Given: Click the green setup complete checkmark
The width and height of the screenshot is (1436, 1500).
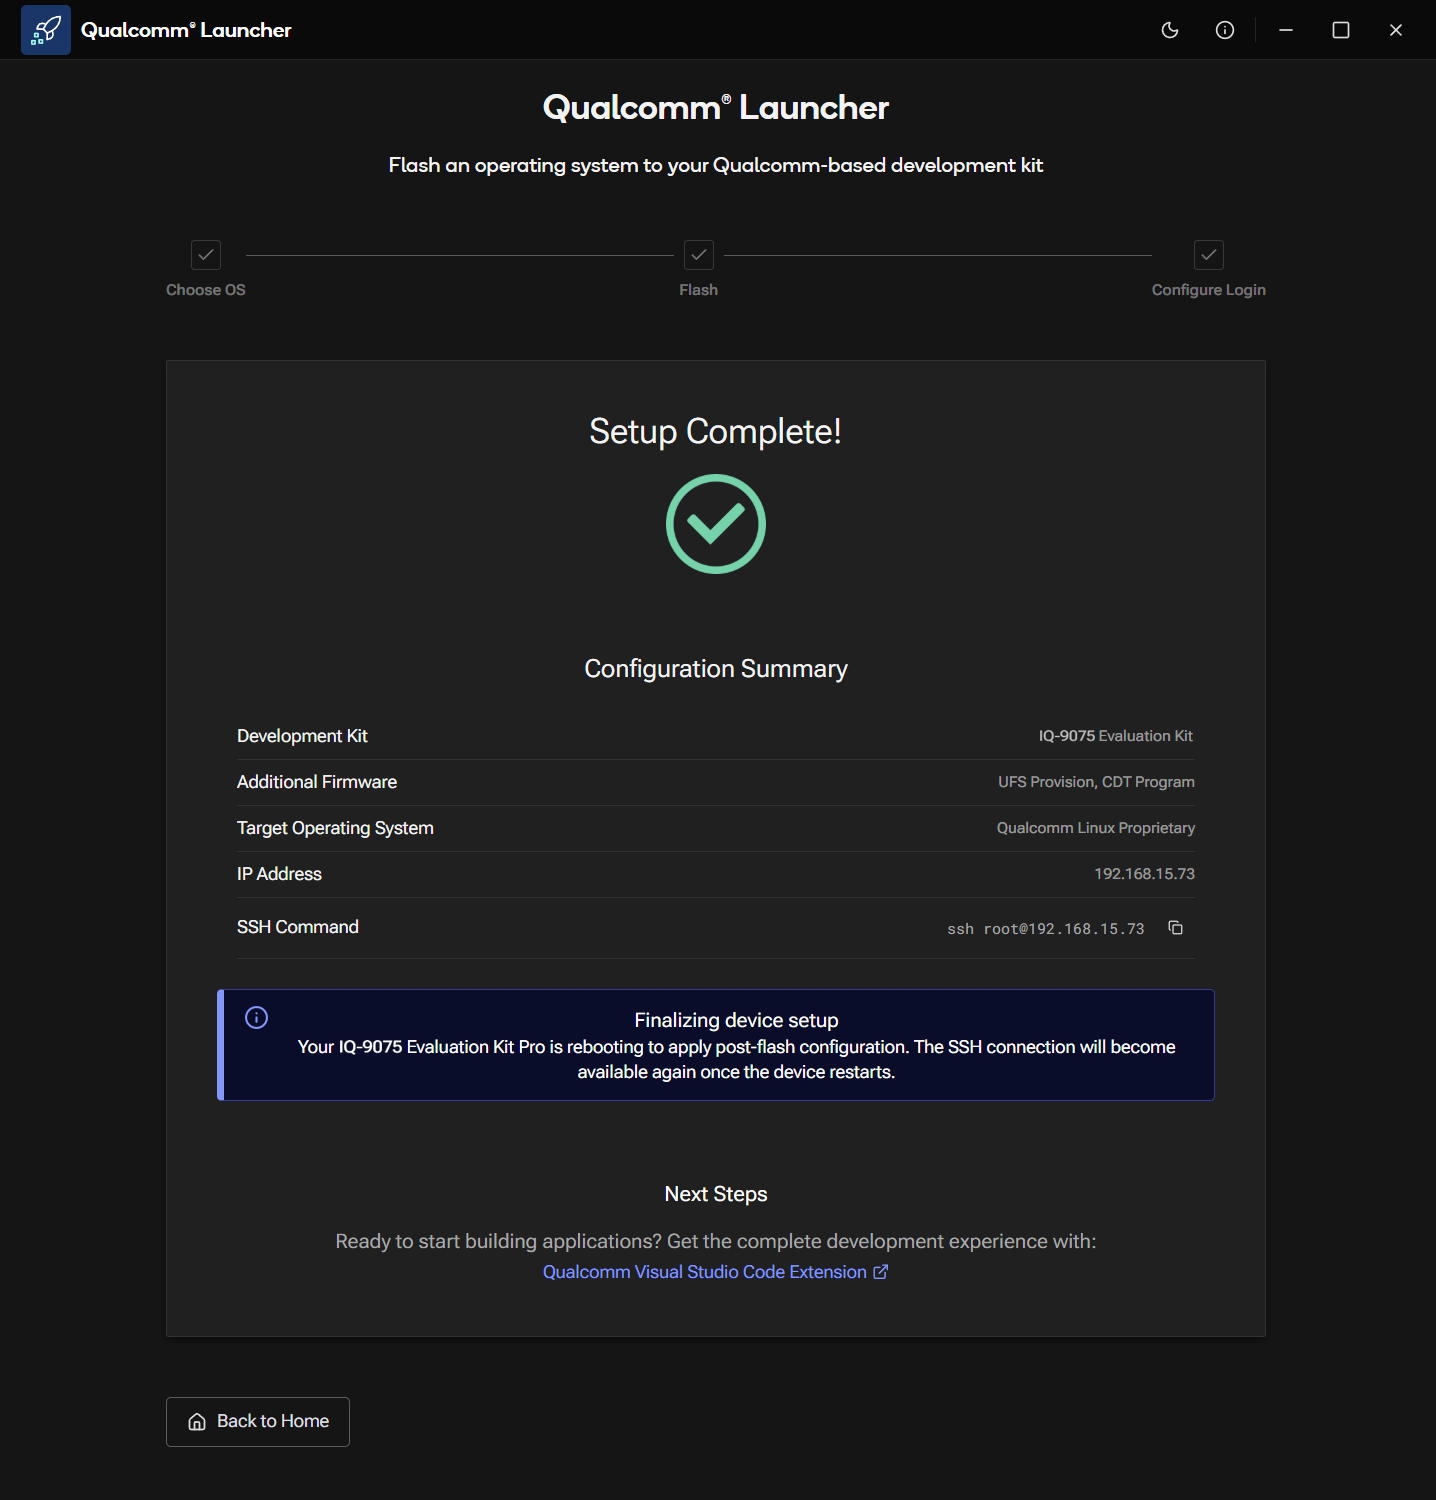Looking at the screenshot, I should tap(716, 524).
